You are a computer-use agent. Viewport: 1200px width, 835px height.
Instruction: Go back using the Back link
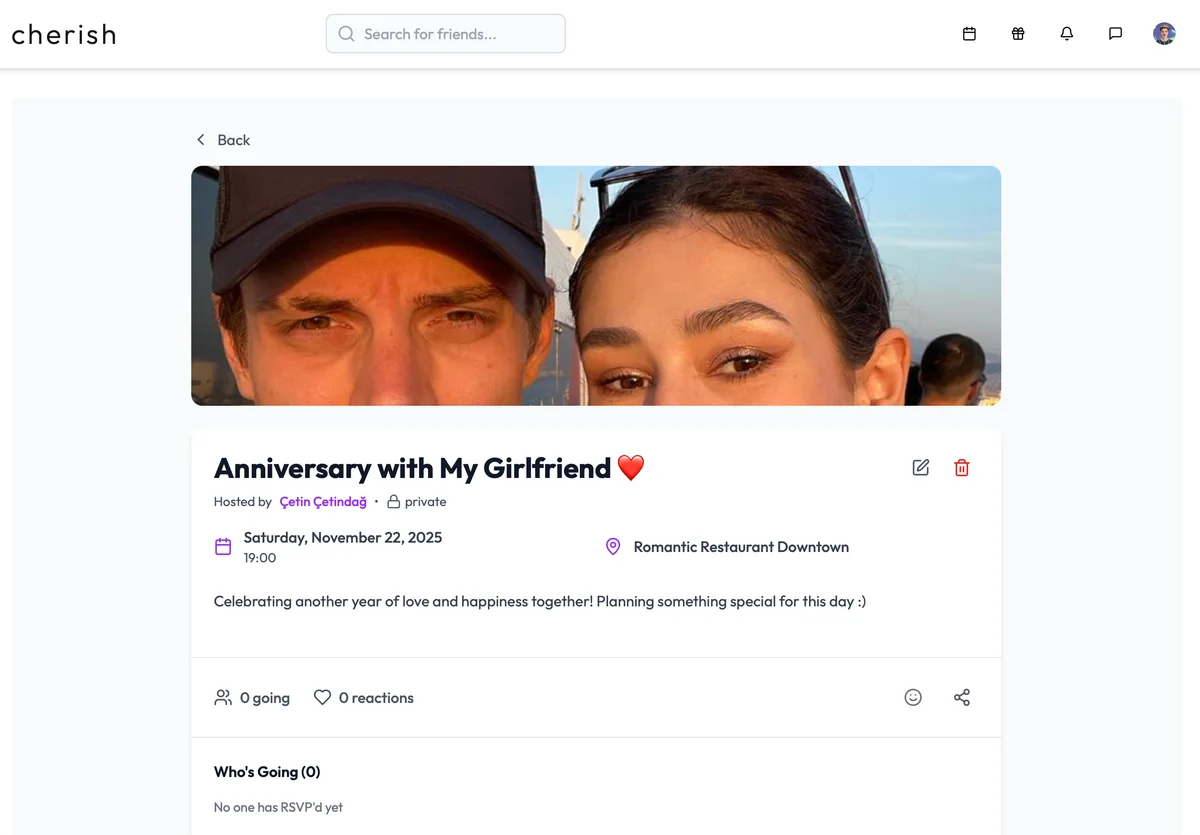pyautogui.click(x=223, y=140)
